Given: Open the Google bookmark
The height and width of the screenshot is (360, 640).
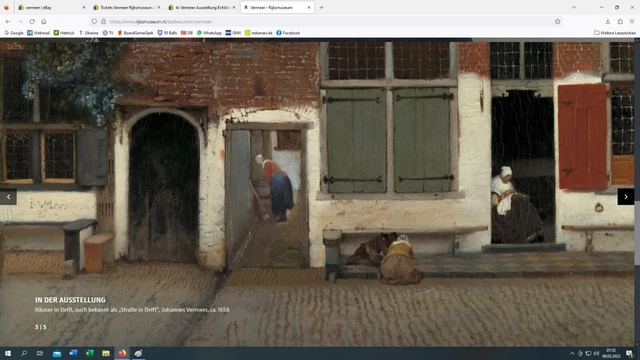Looking at the screenshot, I should point(14,33).
